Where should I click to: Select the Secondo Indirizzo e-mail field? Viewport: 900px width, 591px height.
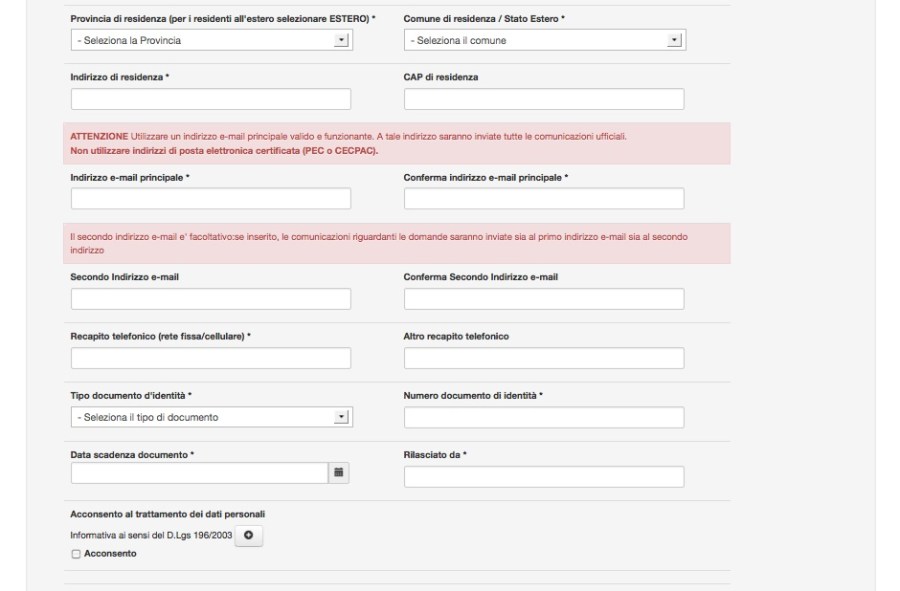coord(211,299)
